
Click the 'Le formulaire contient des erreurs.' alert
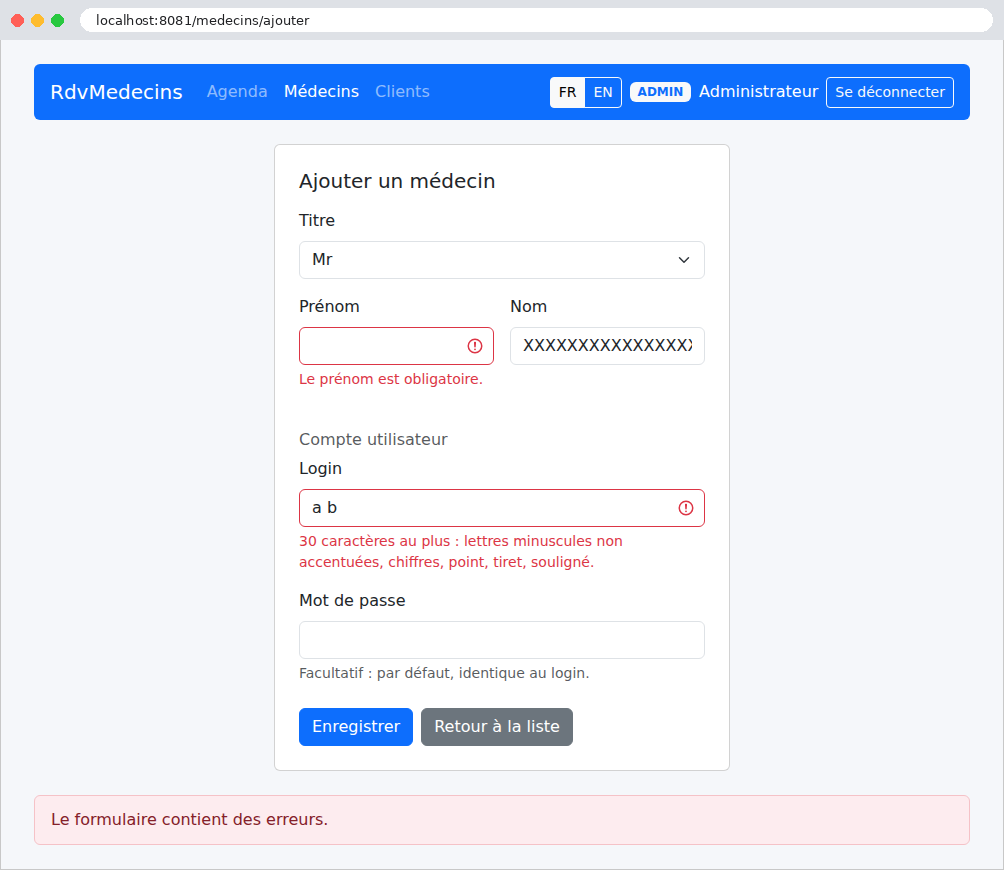coord(501,819)
